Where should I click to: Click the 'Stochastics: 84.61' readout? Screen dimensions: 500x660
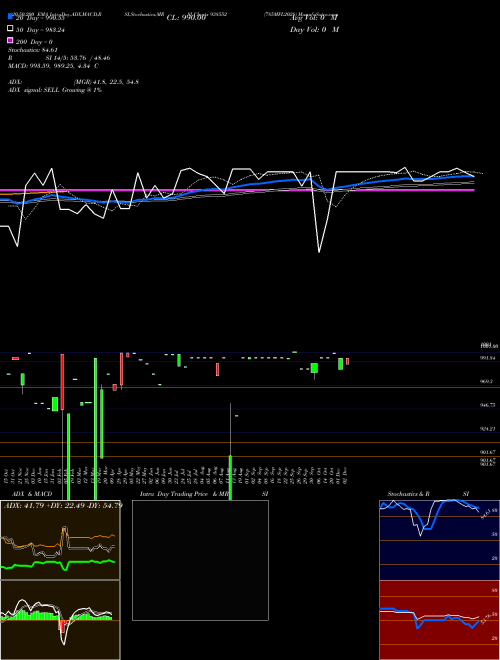[x=33, y=50]
